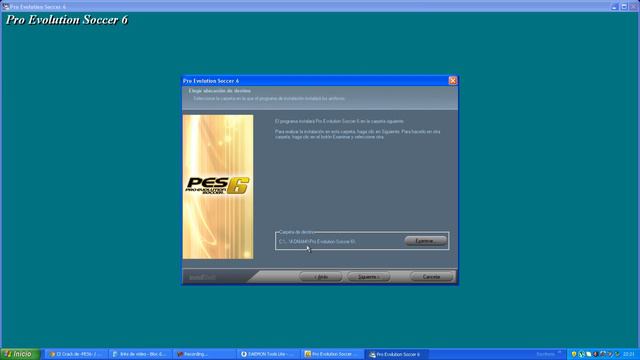Image resolution: width=640 pixels, height=360 pixels.
Task: Click the DAEMON Tools Lite taskbar icon
Action: (244, 354)
